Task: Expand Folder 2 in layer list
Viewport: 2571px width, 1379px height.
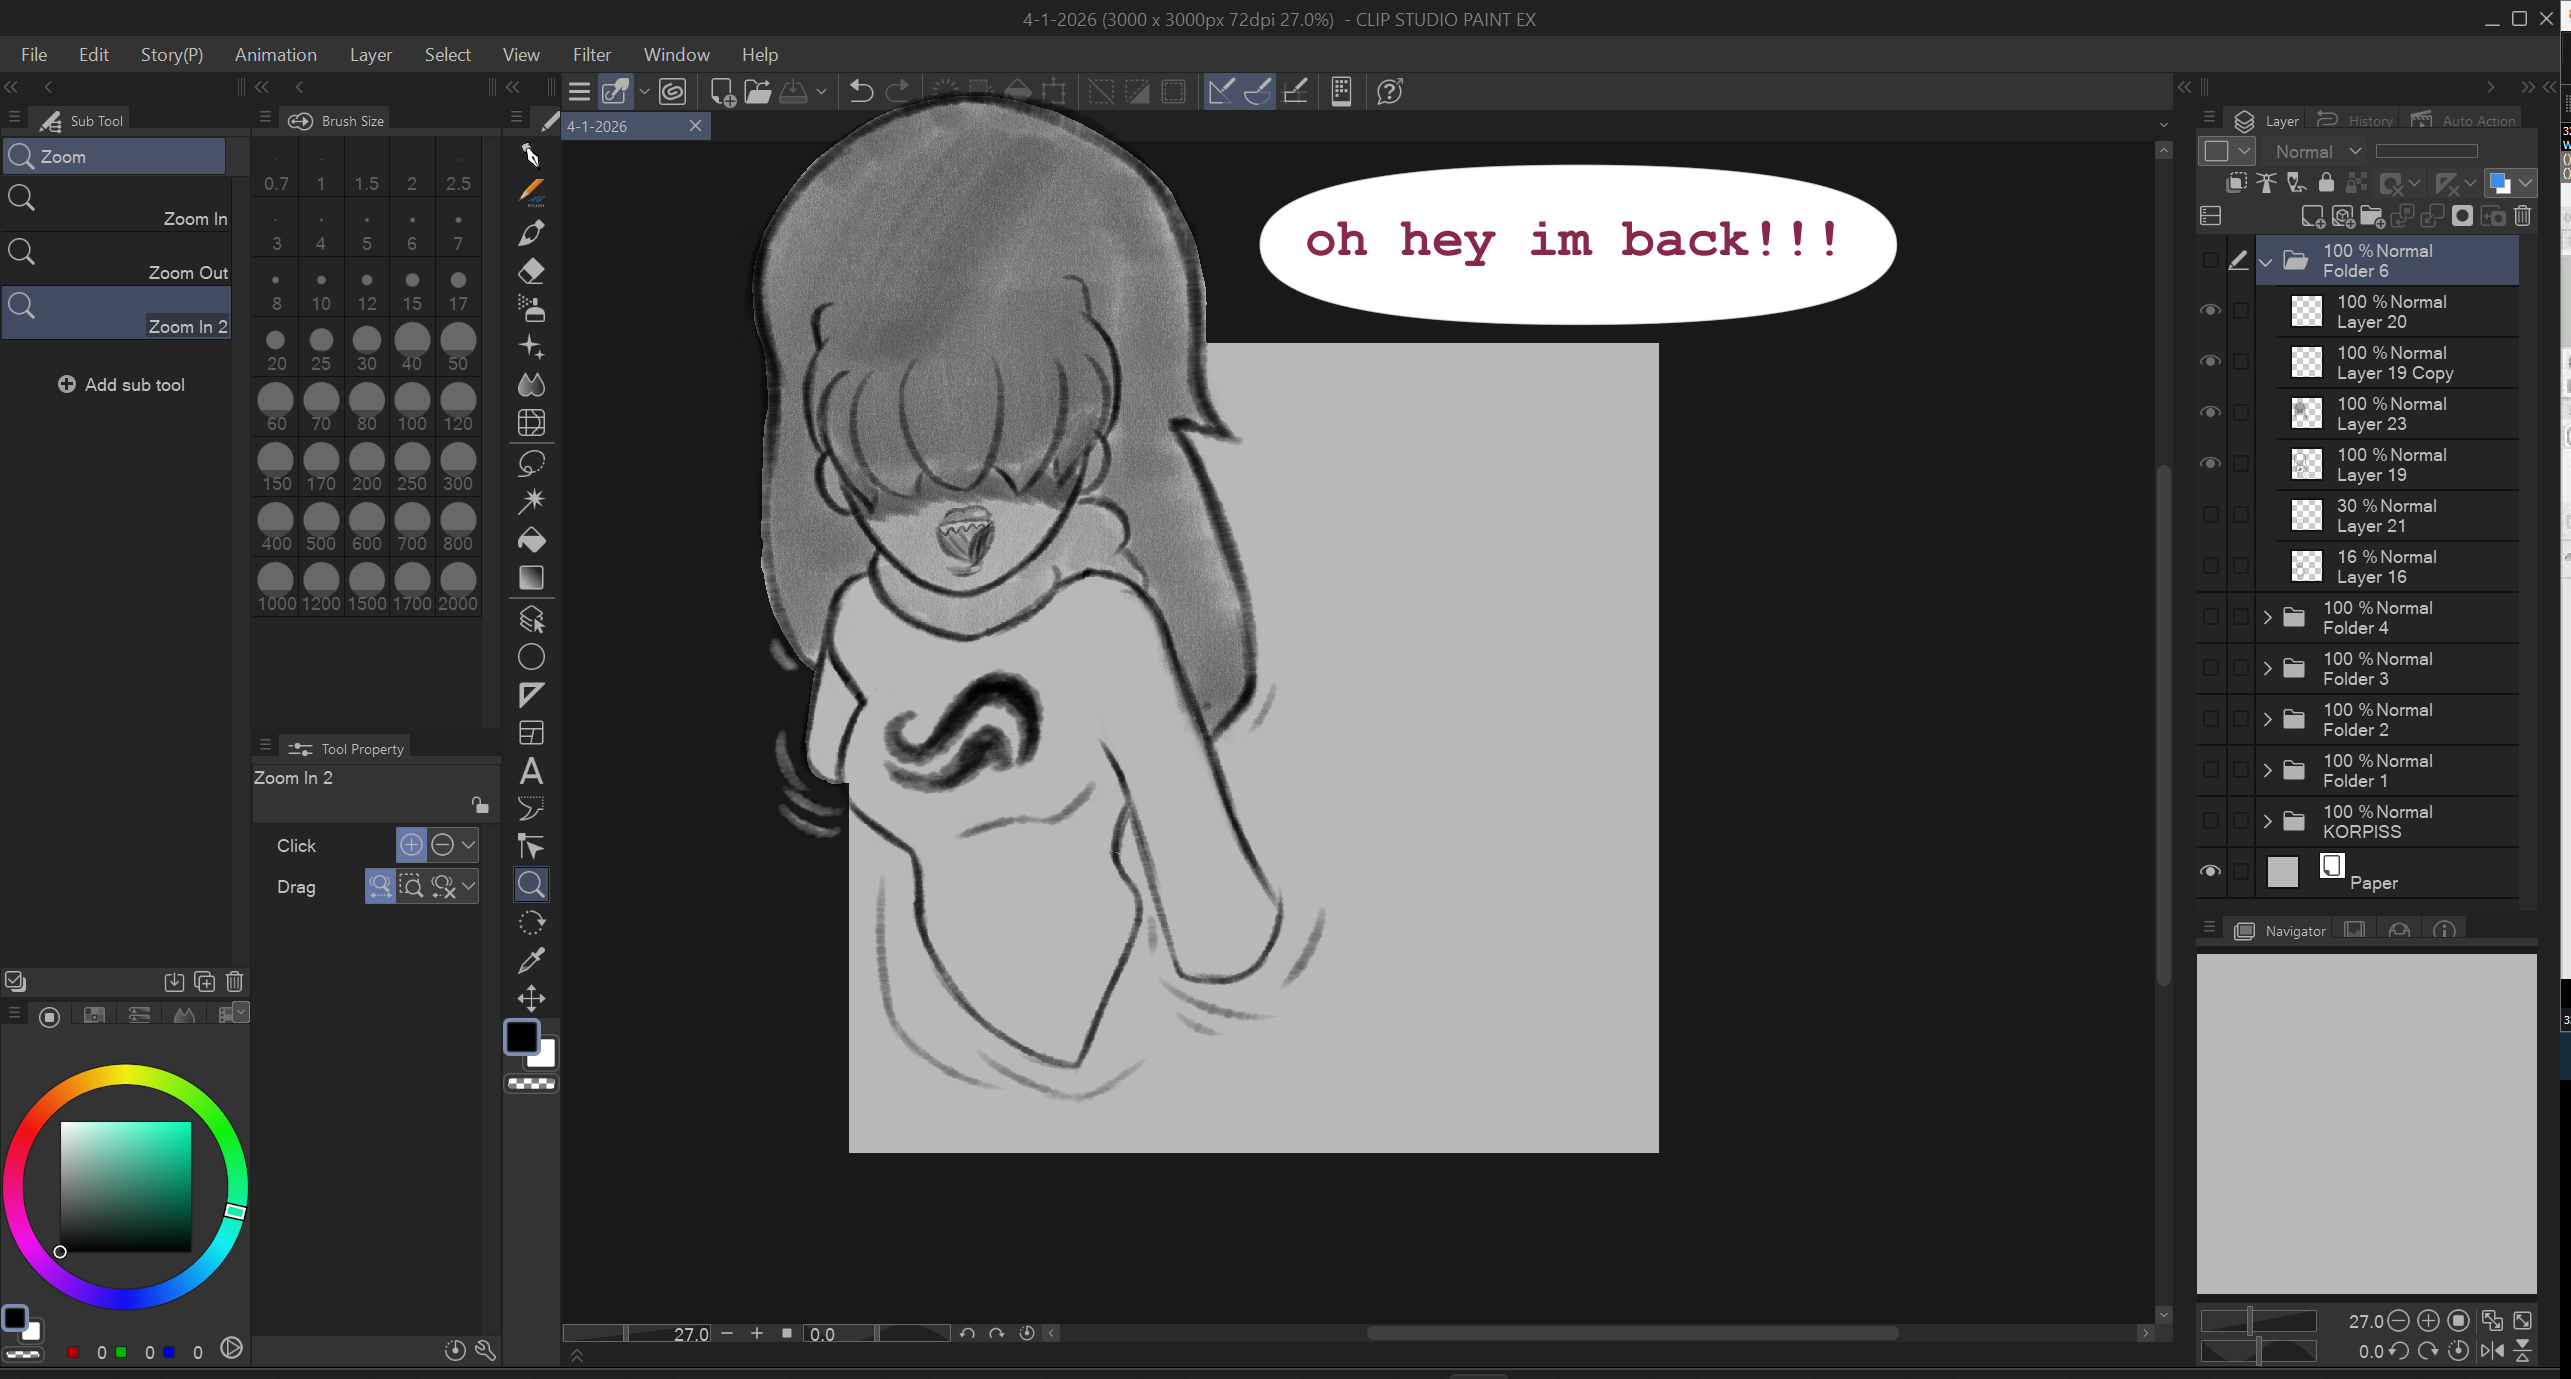Action: point(2267,719)
